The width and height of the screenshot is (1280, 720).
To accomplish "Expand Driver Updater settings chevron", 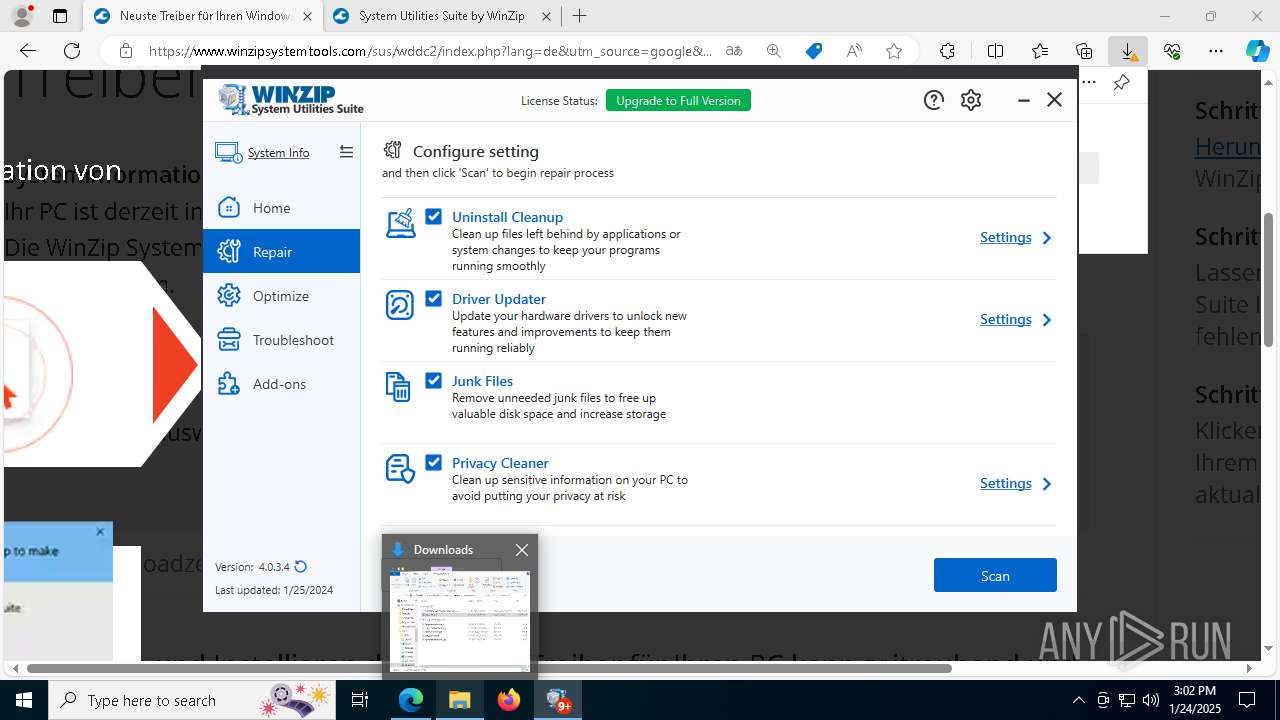I will (1047, 320).
